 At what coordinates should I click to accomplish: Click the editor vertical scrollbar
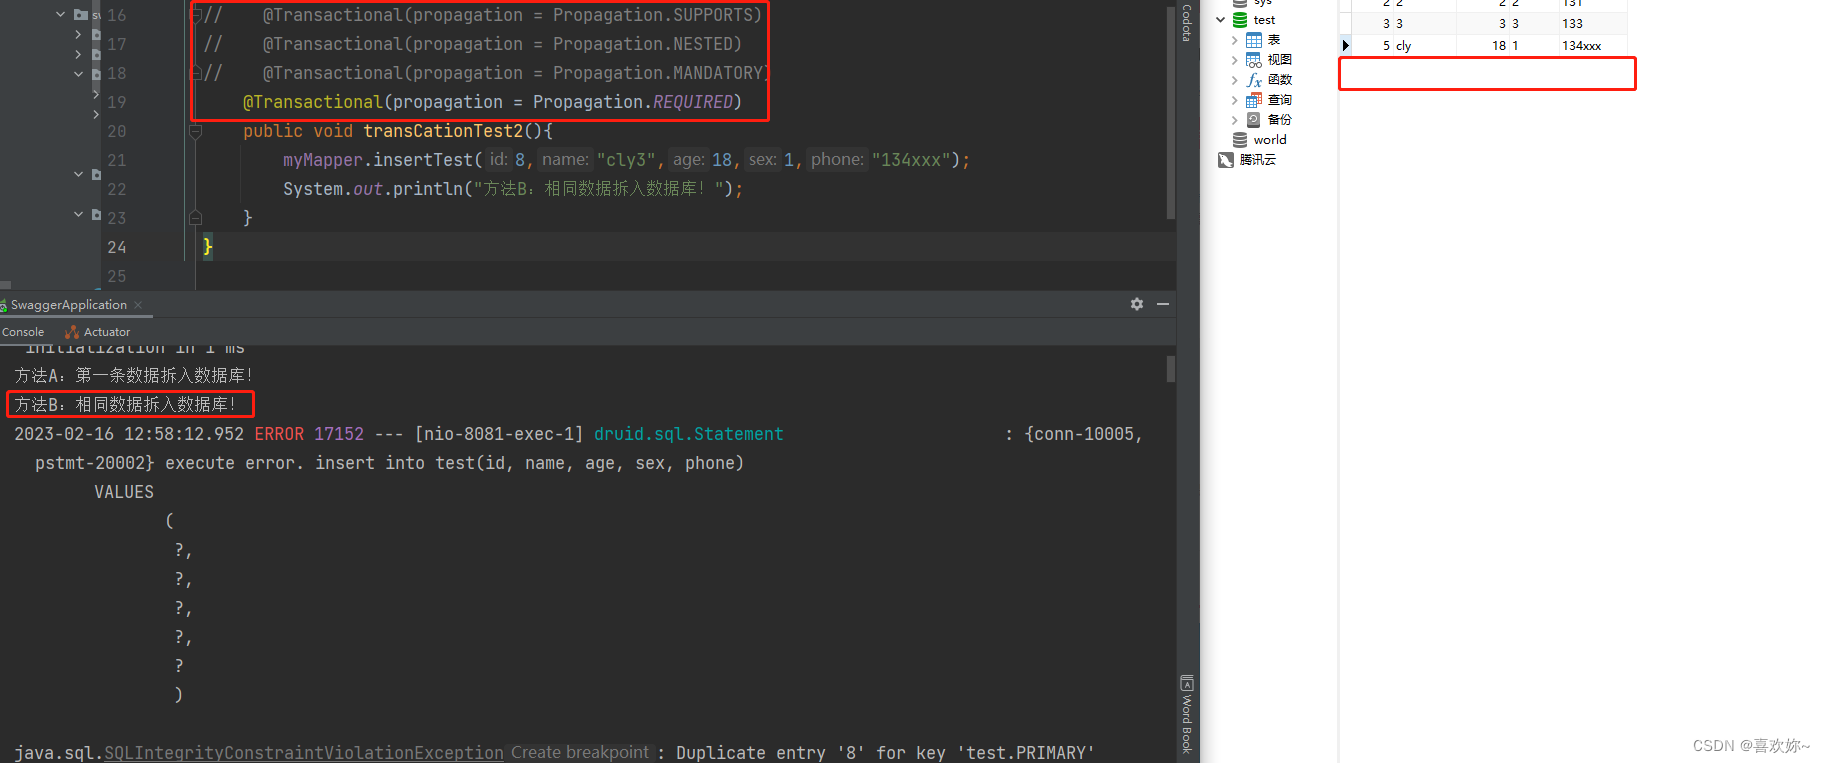point(1171,112)
